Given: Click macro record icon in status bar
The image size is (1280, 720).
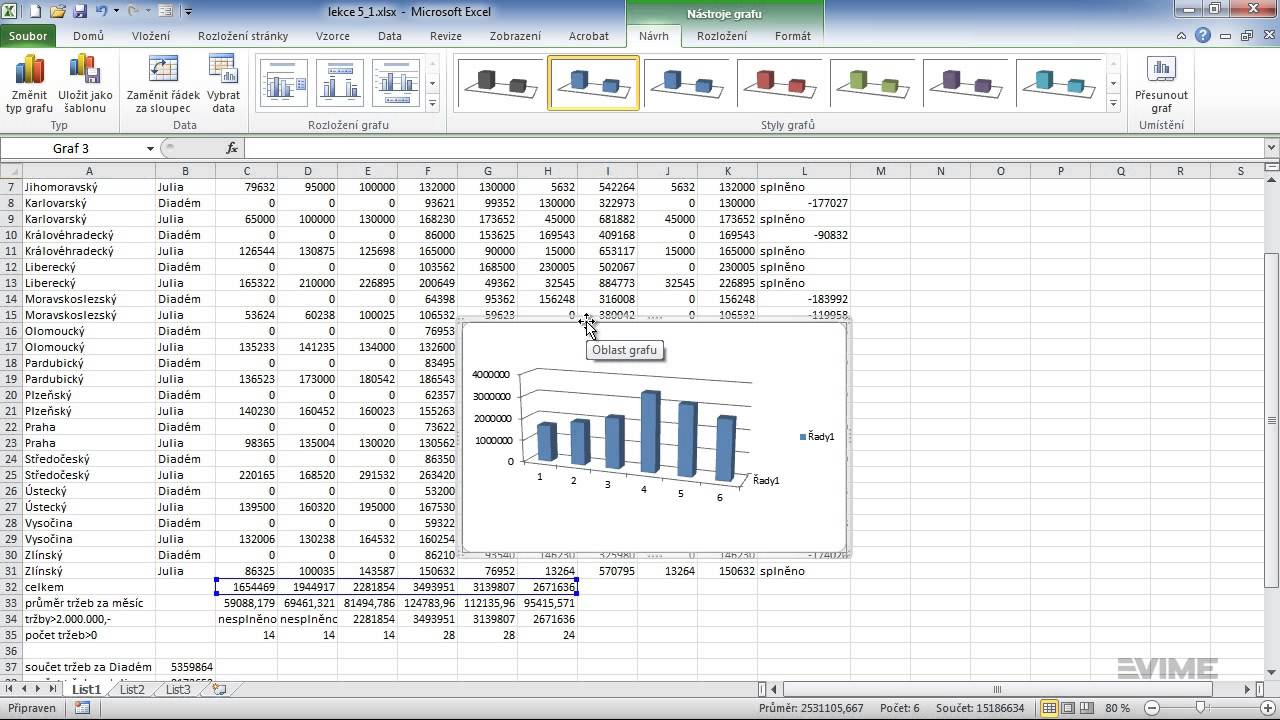Looking at the screenshot, I should coord(82,708).
